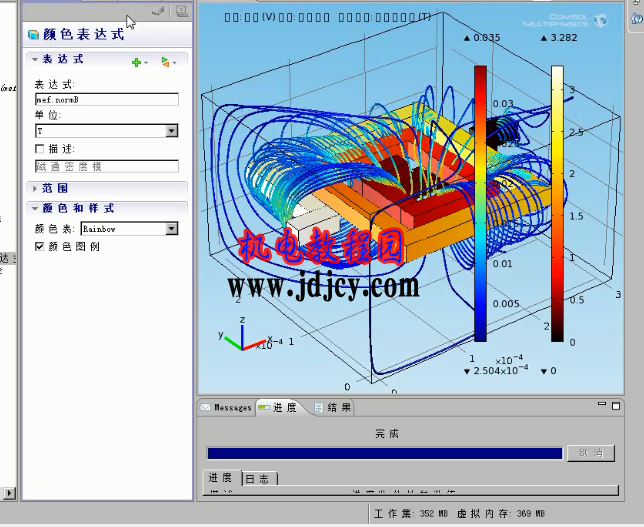Screen dimensions: 644x527
Task: Open the 日志 sub-tab
Action: pyautogui.click(x=260, y=479)
